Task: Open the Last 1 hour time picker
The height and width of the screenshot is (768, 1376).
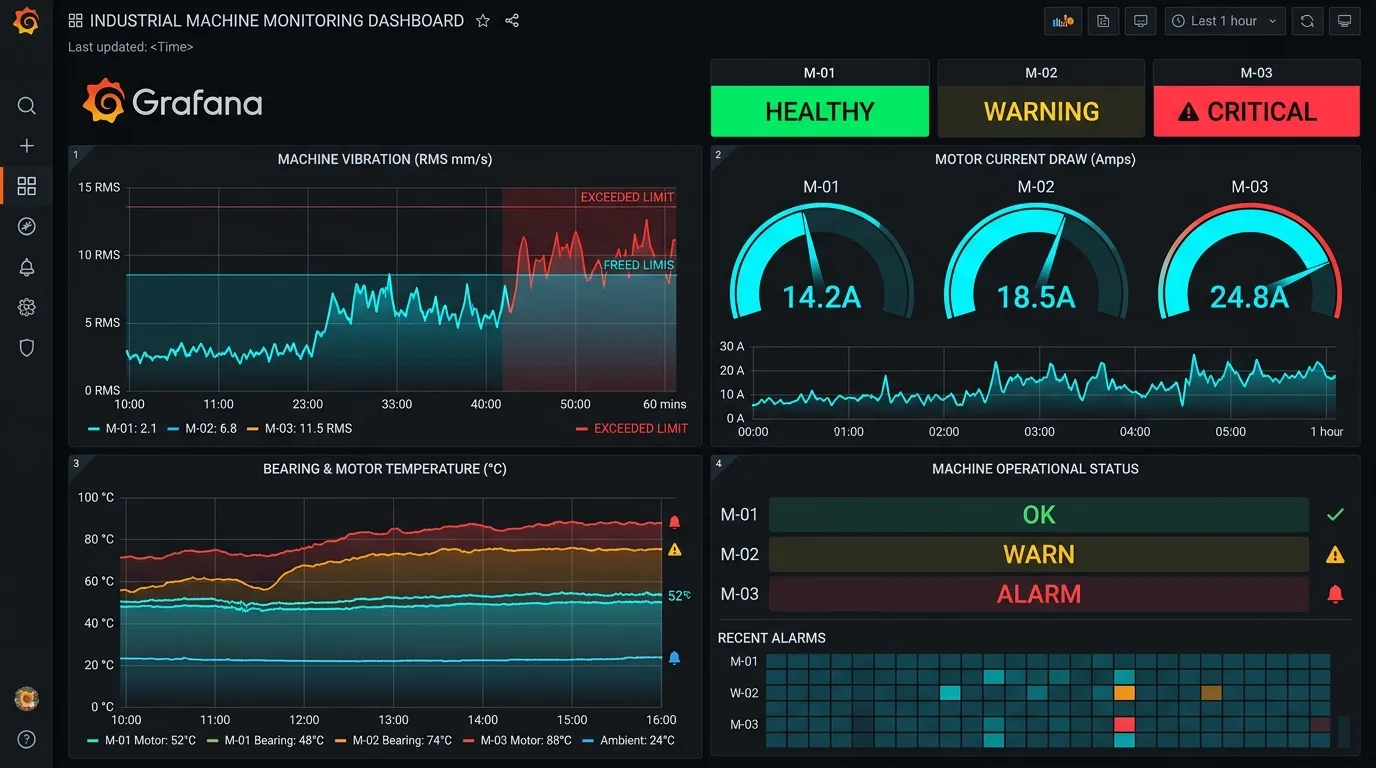Action: tap(1225, 21)
